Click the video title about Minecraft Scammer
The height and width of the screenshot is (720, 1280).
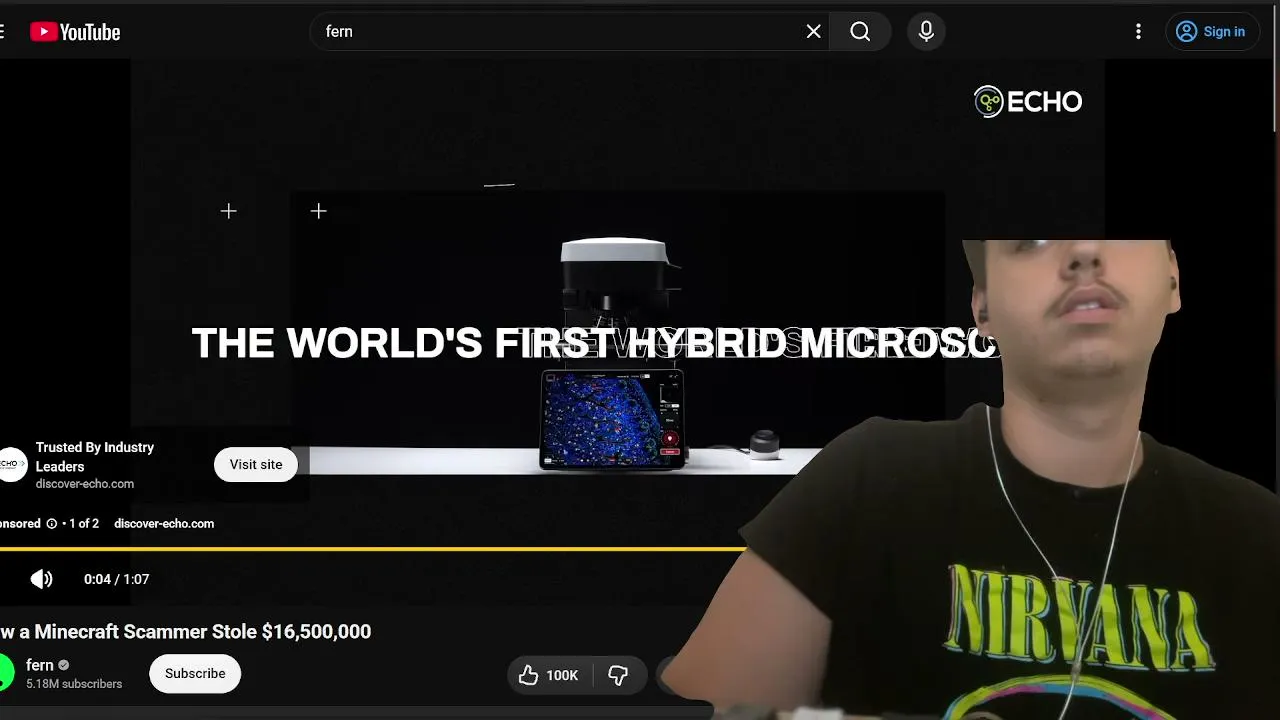coord(186,631)
